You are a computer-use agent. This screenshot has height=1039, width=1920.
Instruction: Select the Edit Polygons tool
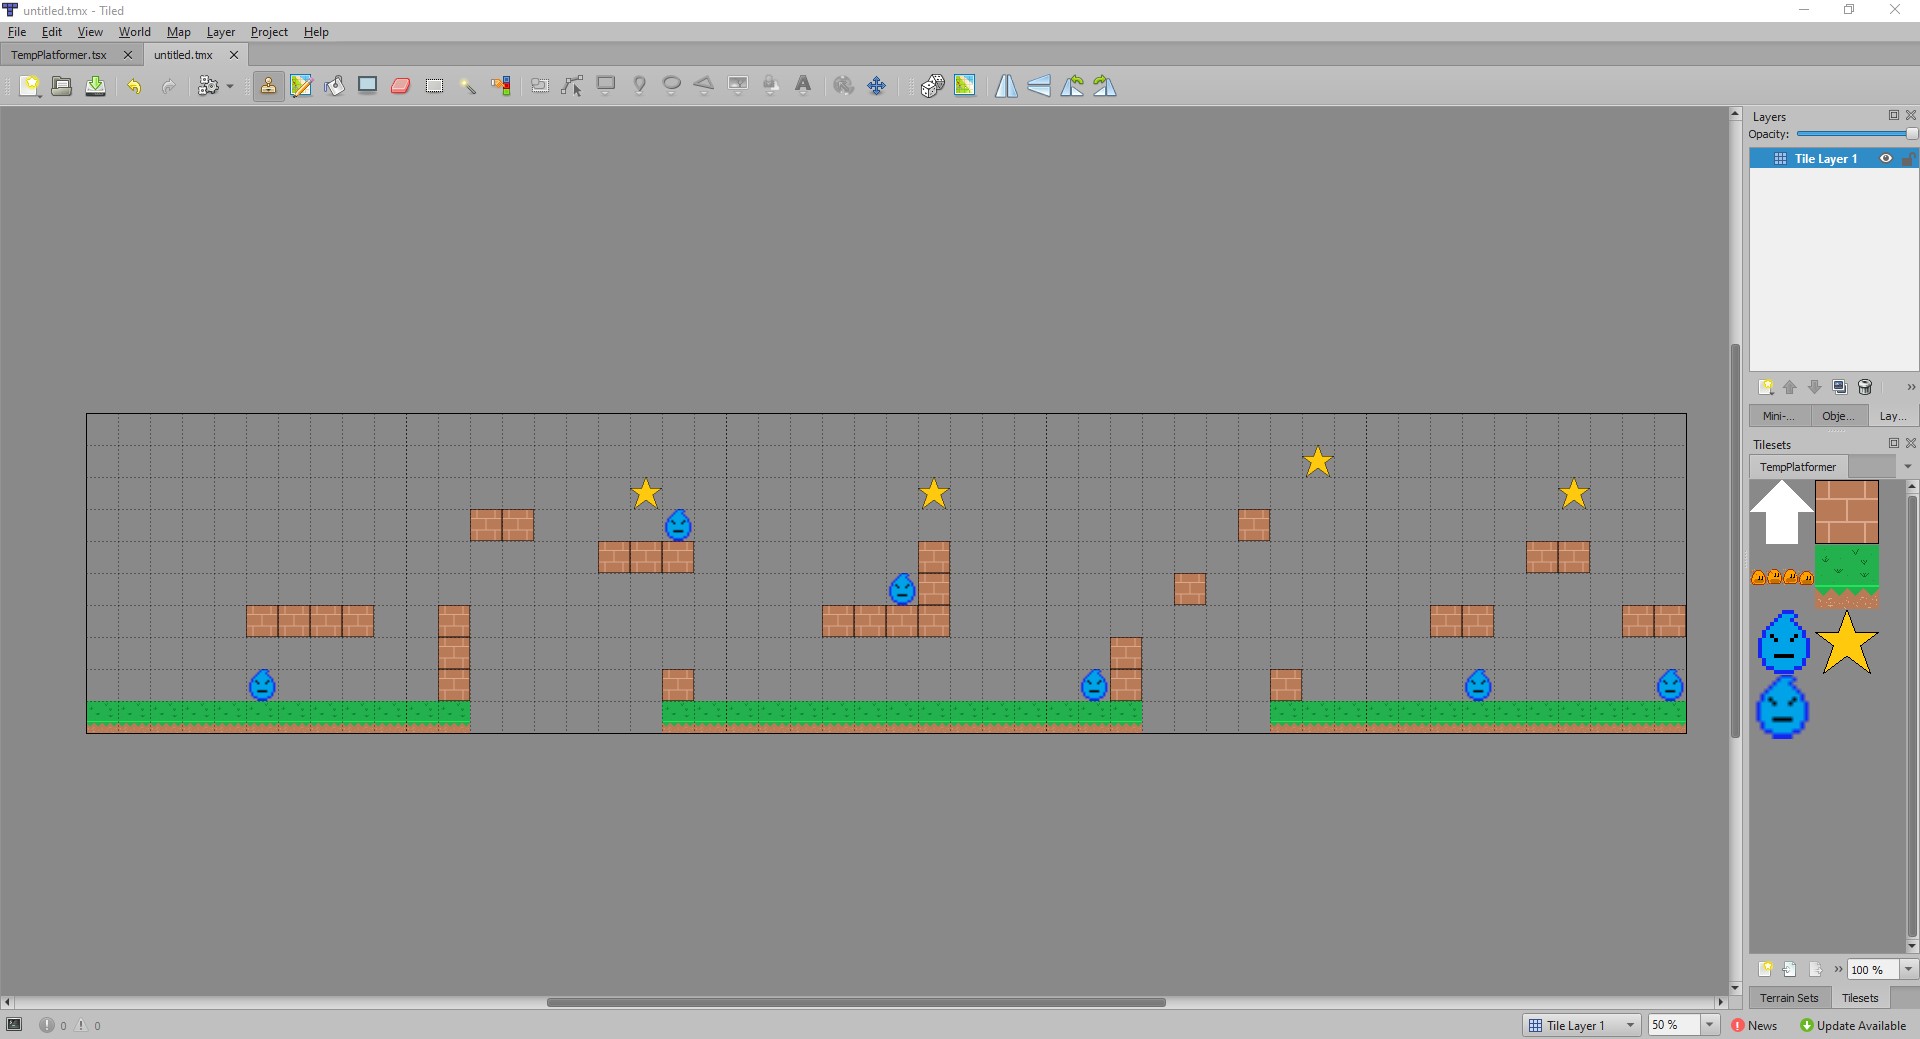click(573, 86)
